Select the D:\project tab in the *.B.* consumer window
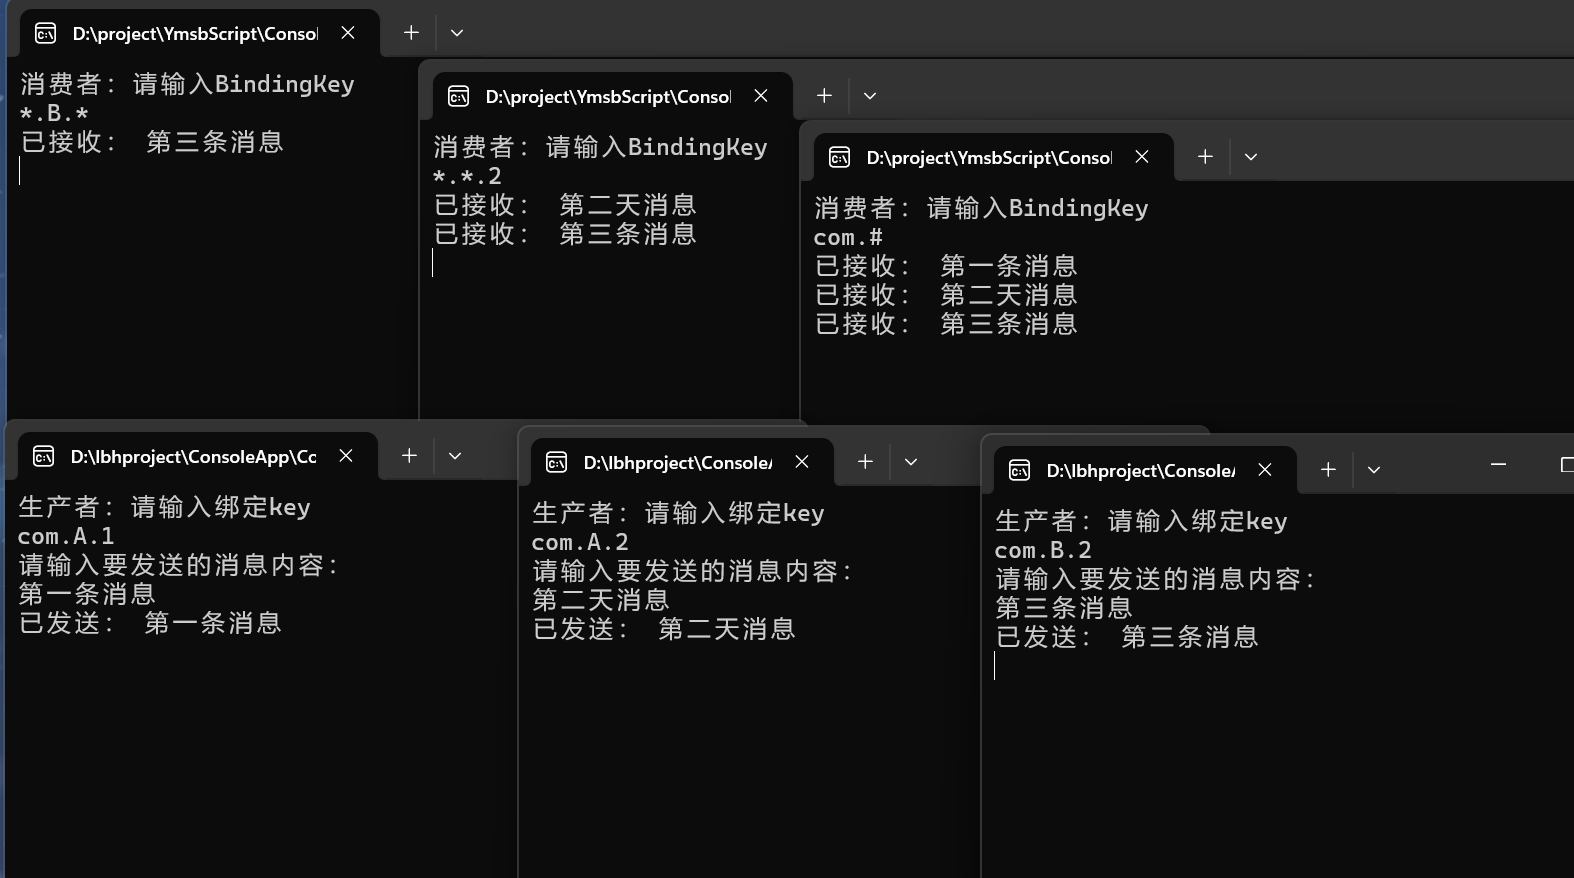Screen dimensions: 1574x878 pyautogui.click(x=198, y=33)
